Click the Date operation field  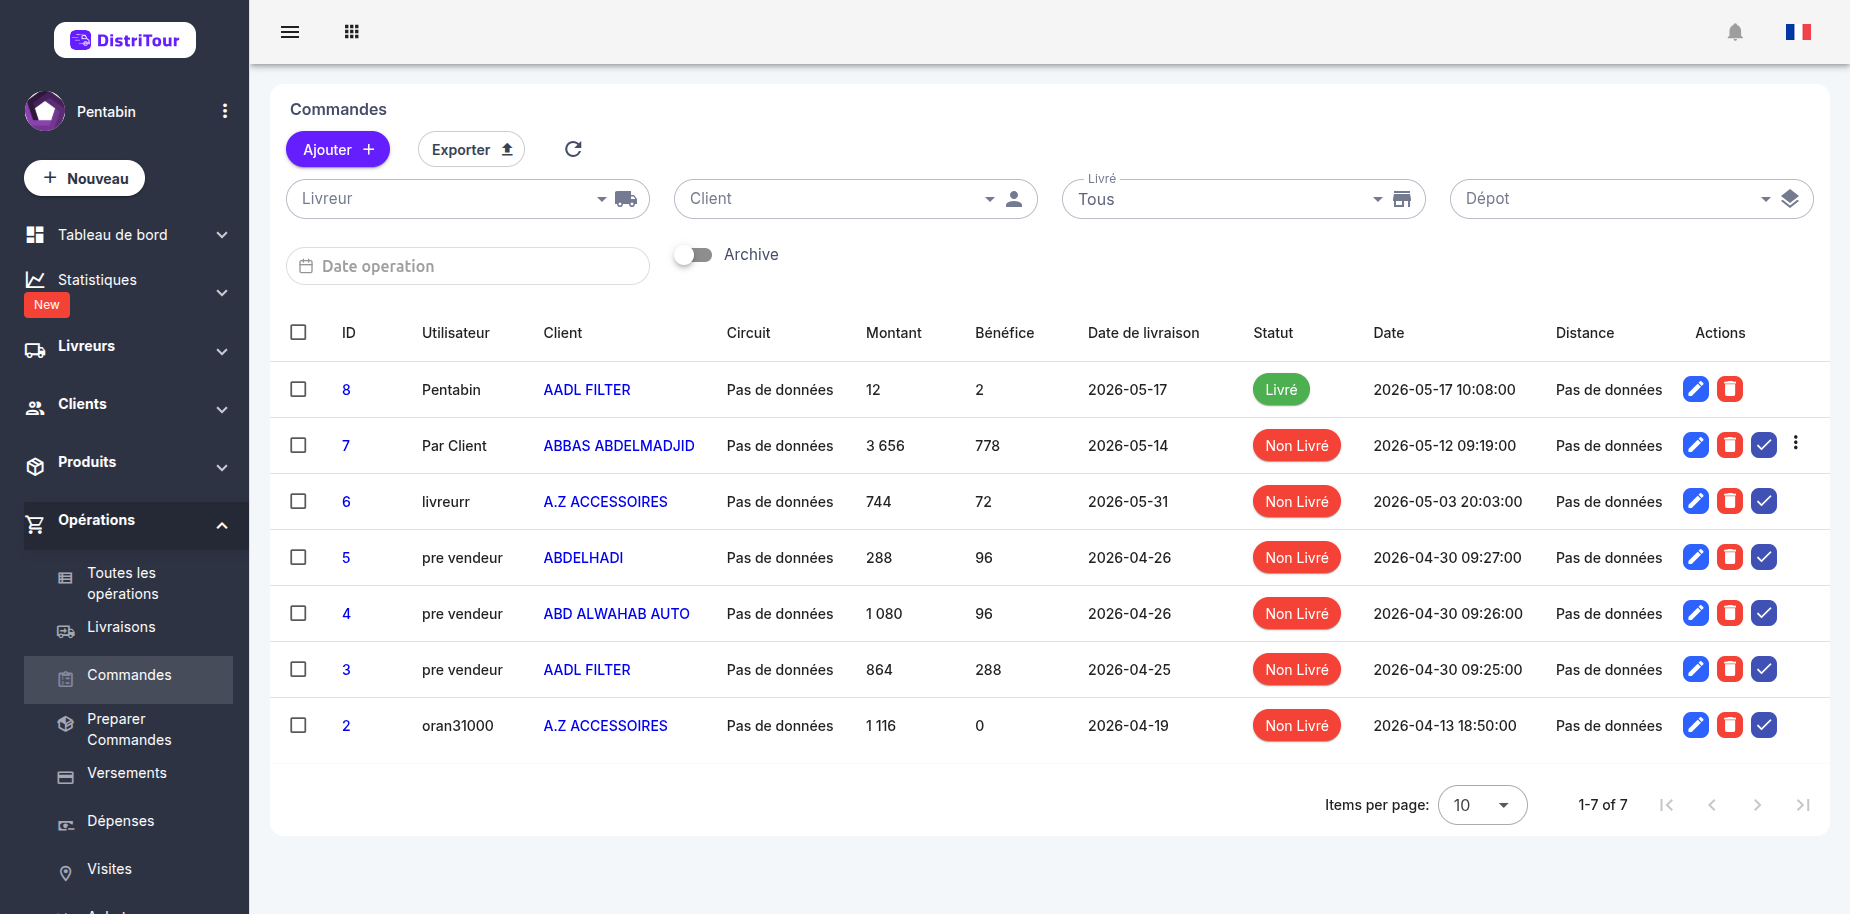point(468,266)
